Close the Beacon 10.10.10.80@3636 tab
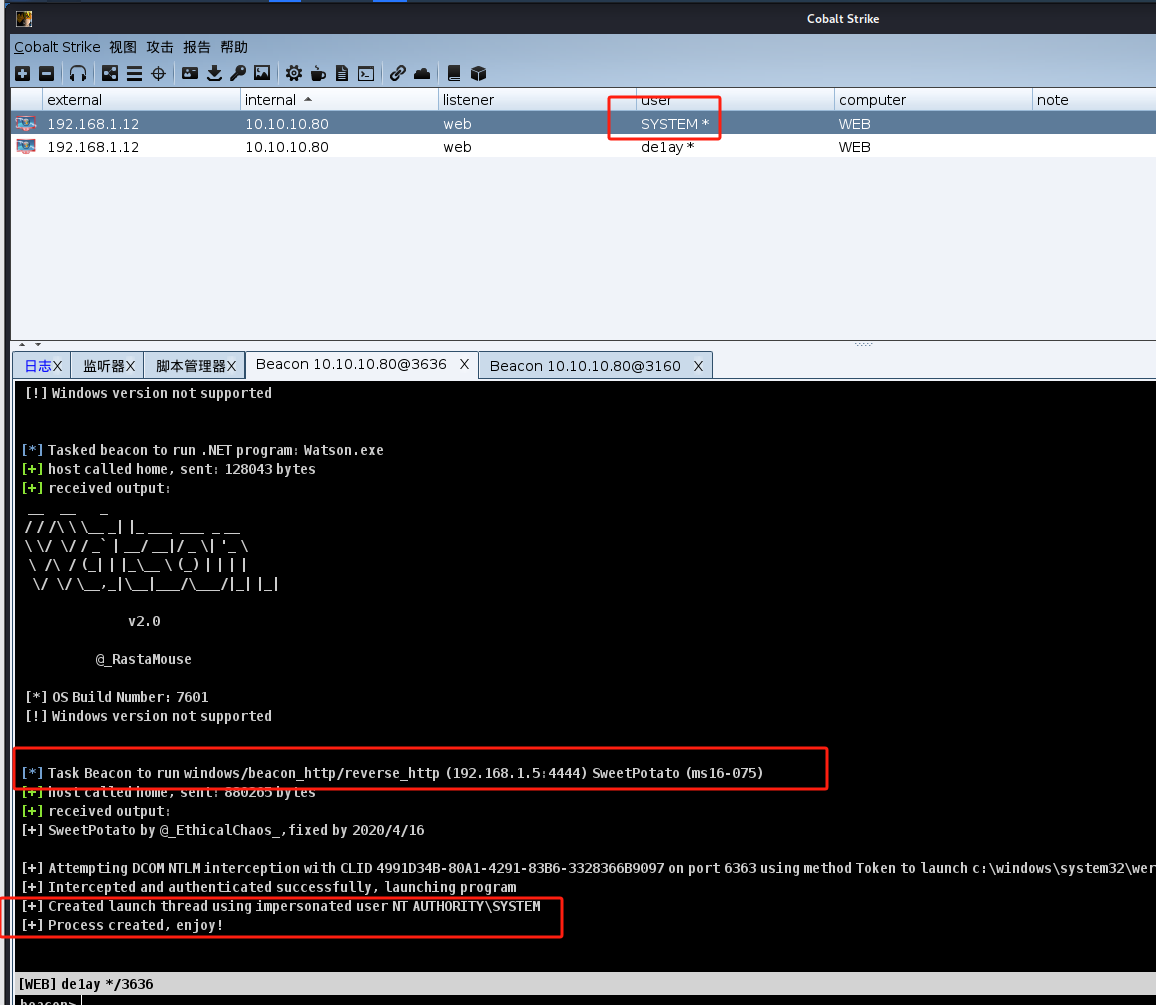The width and height of the screenshot is (1156, 1005). pyautogui.click(x=464, y=364)
